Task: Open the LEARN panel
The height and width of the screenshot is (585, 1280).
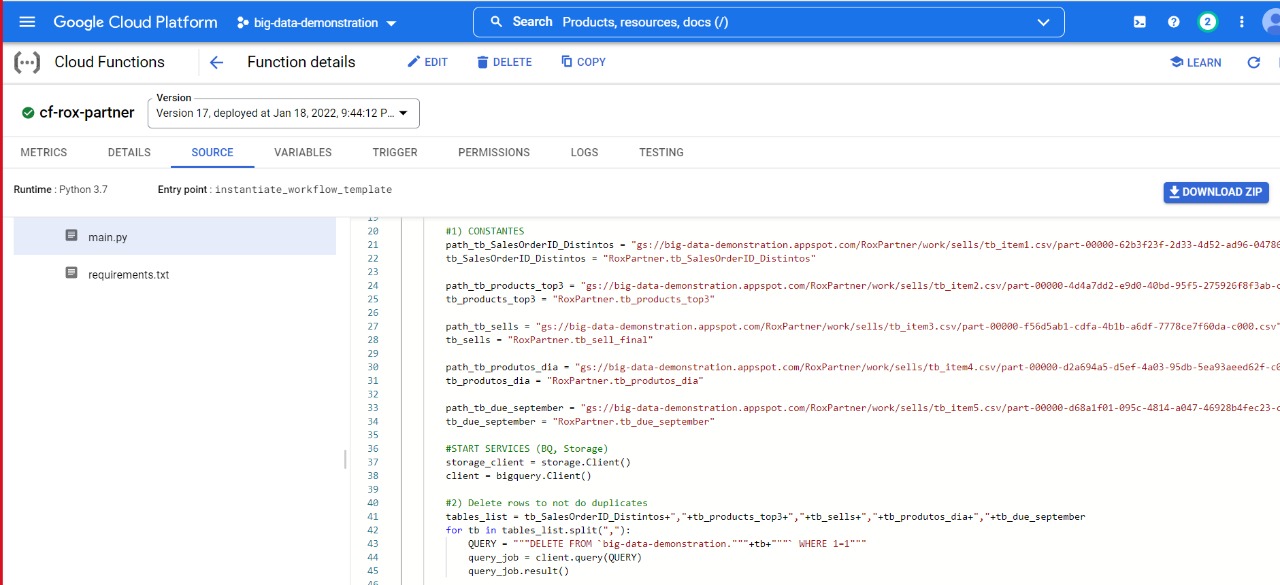Action: [x=1195, y=62]
